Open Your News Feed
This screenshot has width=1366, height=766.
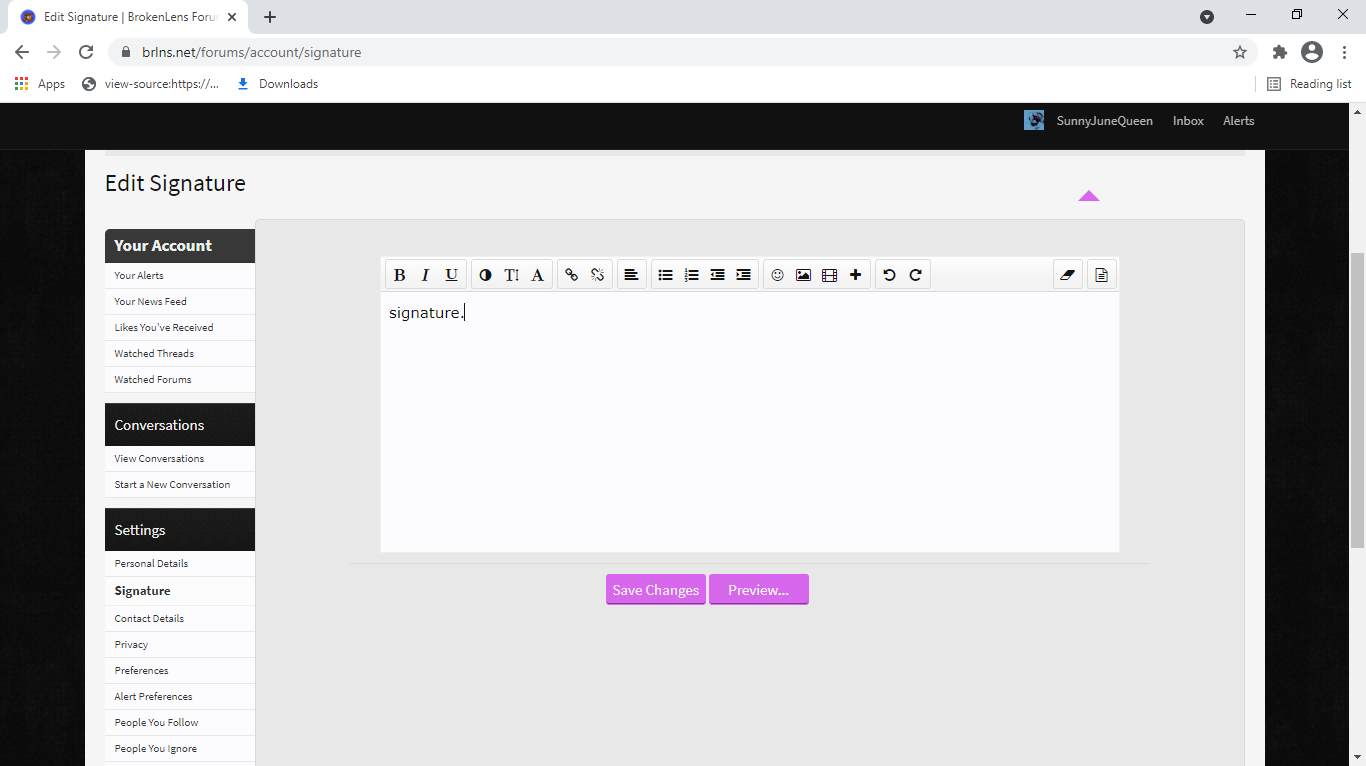tap(180, 302)
